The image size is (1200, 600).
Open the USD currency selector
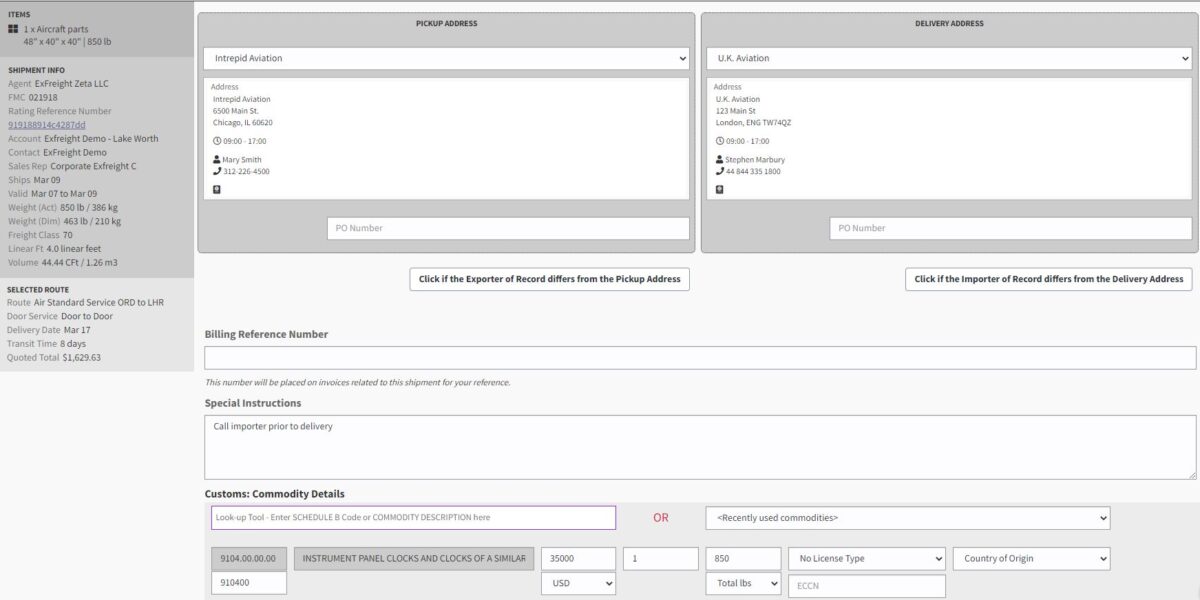click(578, 583)
